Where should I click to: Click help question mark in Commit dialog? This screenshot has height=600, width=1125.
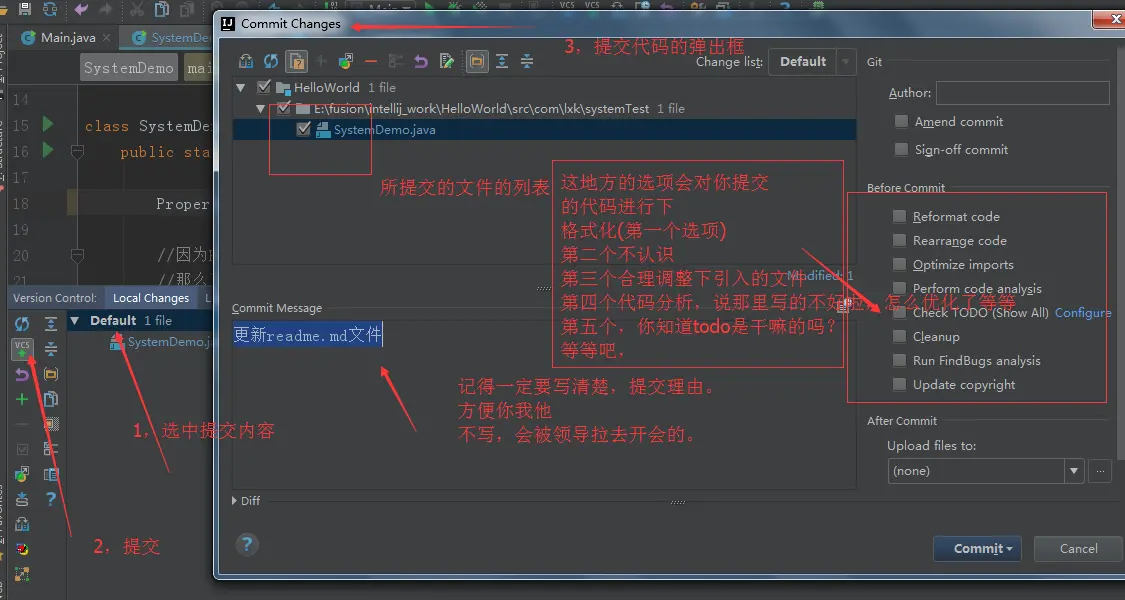click(247, 544)
